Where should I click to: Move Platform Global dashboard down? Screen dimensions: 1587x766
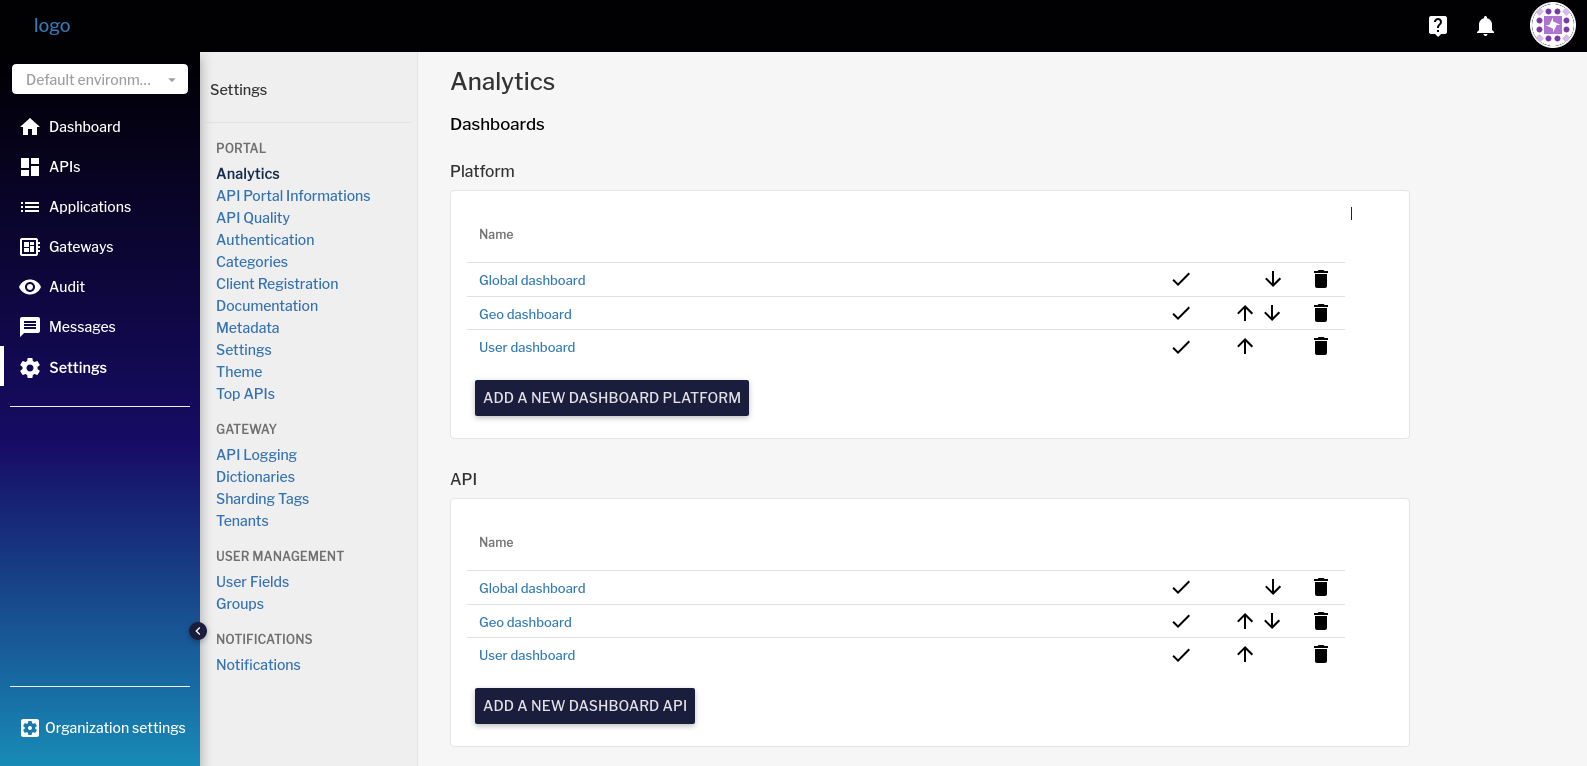click(1272, 279)
